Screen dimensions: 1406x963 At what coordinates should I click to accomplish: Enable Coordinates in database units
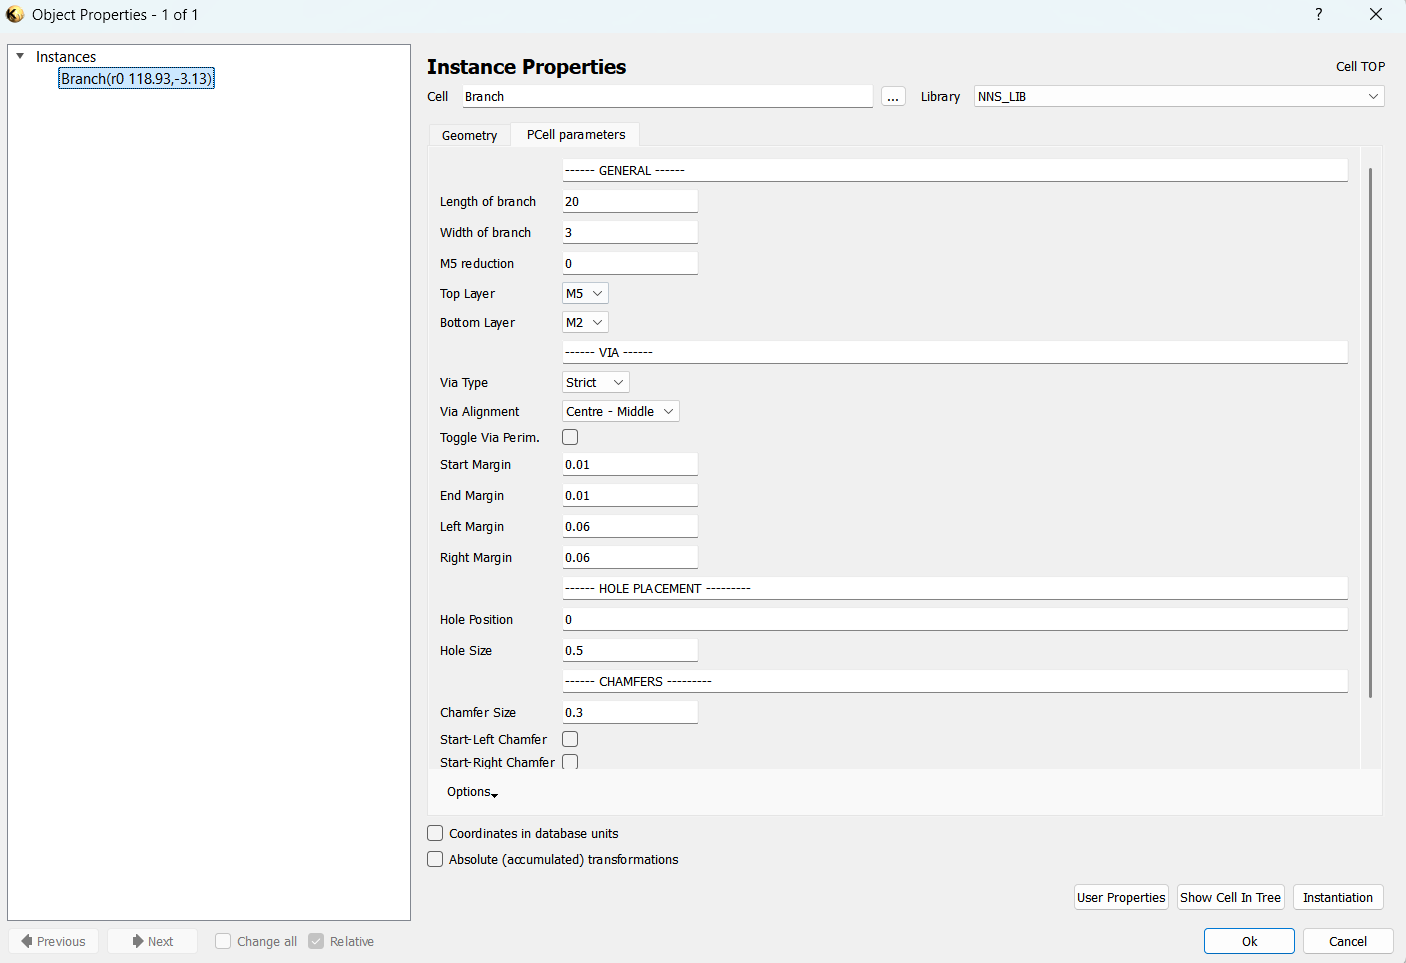pos(435,833)
